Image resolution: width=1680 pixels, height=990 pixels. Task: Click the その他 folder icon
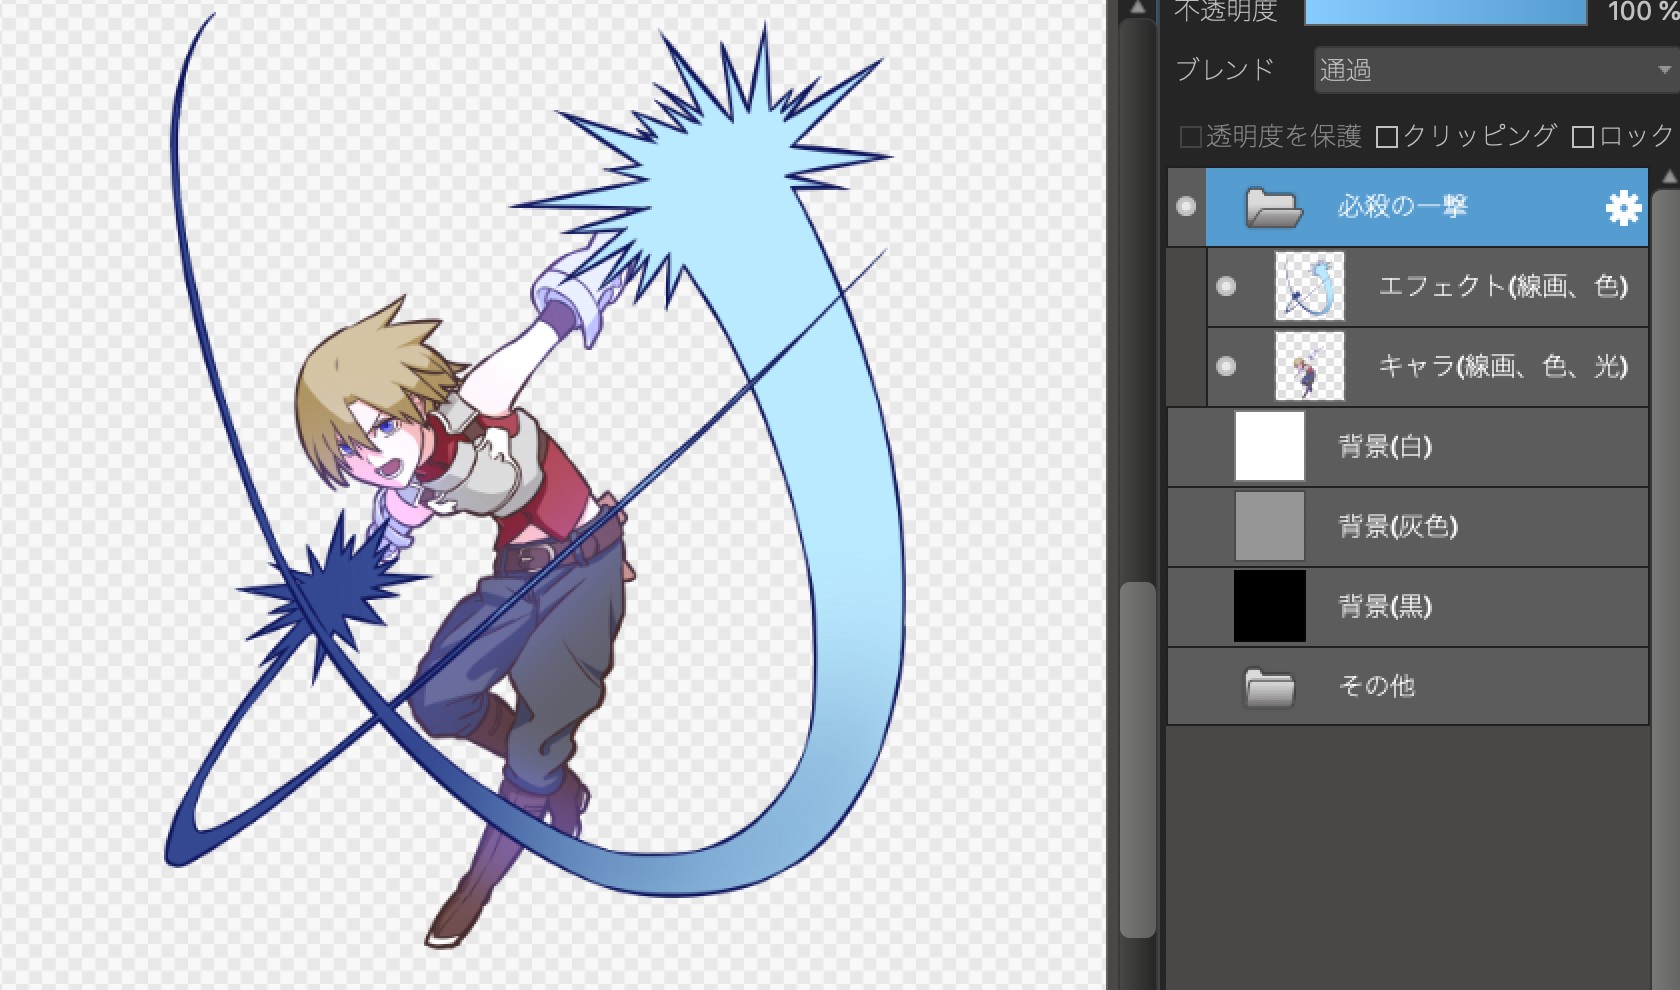coord(1270,687)
